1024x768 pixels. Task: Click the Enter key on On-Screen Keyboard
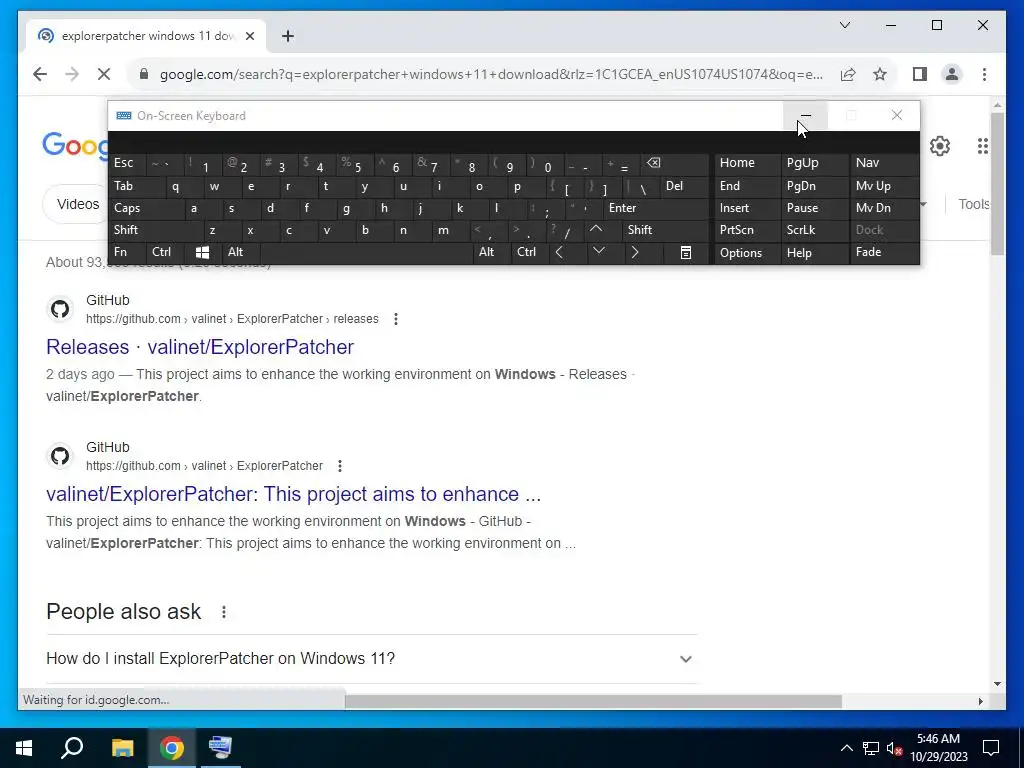[656, 208]
